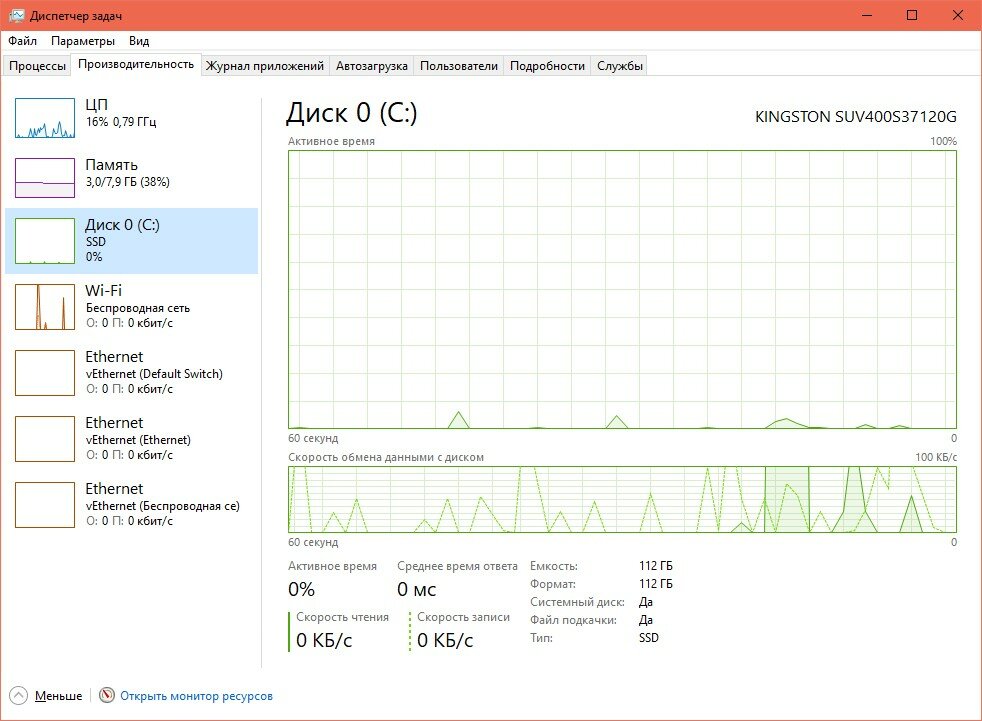Click the Диск 0 (C:) sidebar item
This screenshot has height=721, width=982.
132,241
